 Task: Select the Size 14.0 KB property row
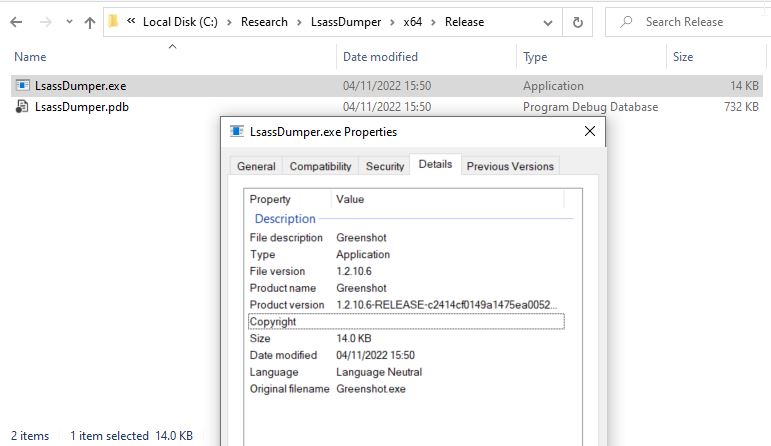406,338
